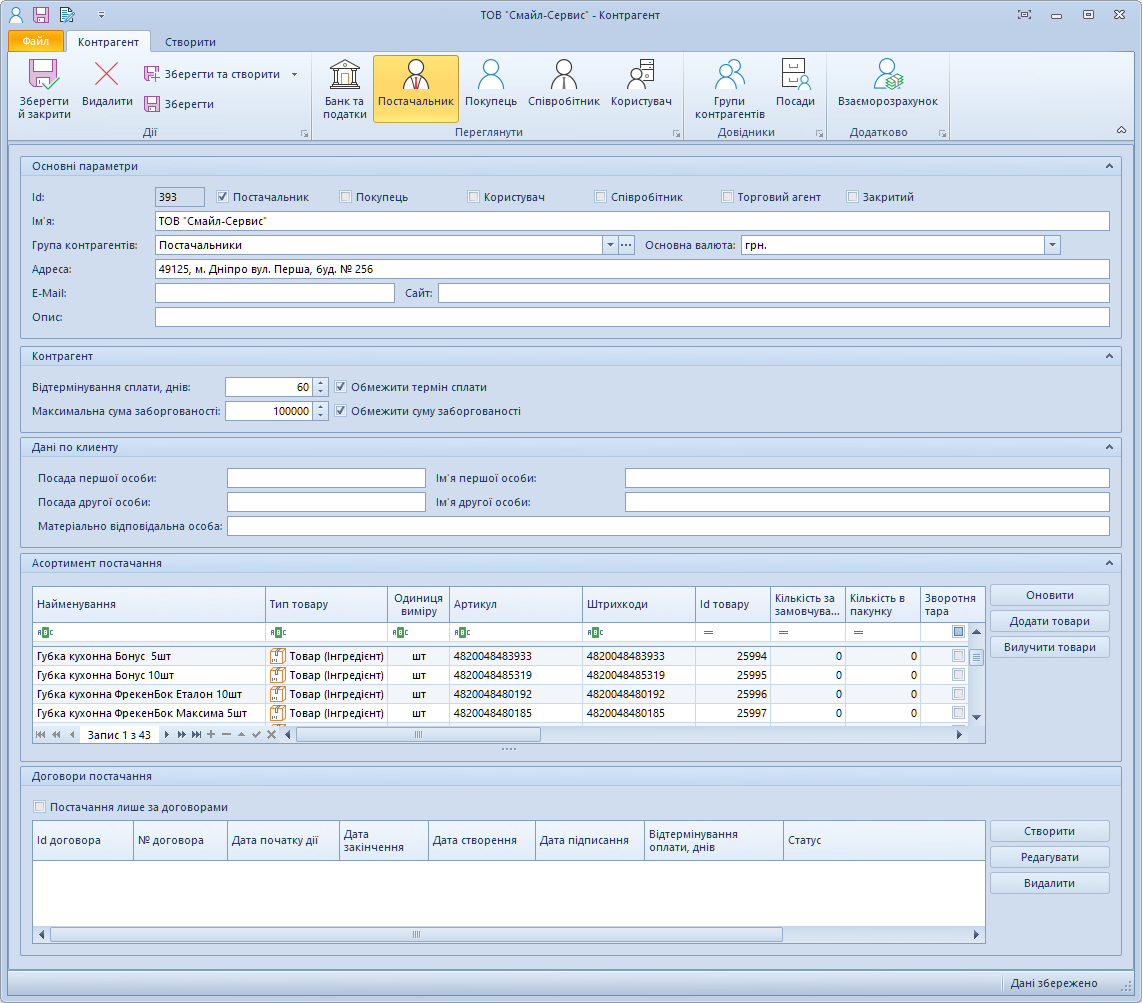
Task: Click into the E-Mail input field
Action: [275, 293]
